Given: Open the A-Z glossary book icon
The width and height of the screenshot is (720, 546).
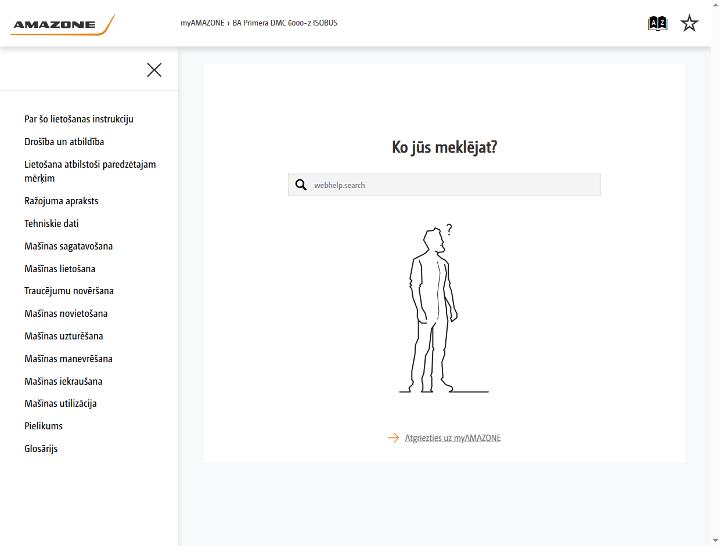Looking at the screenshot, I should tap(658, 23).
